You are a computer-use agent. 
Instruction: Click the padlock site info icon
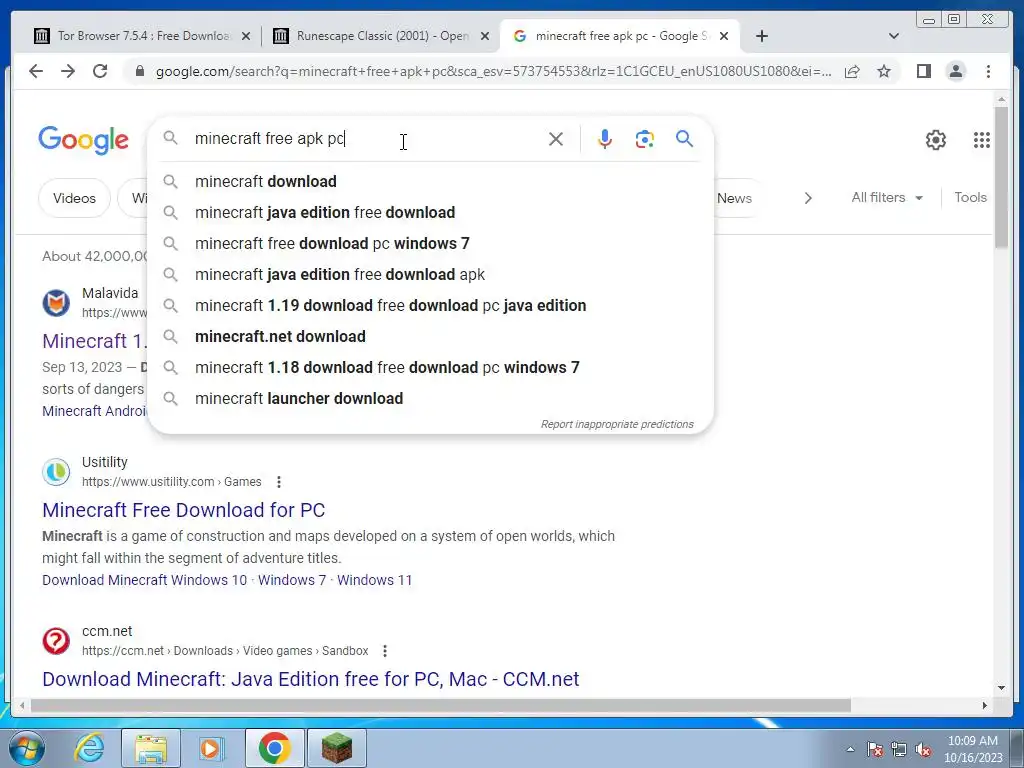(139, 71)
